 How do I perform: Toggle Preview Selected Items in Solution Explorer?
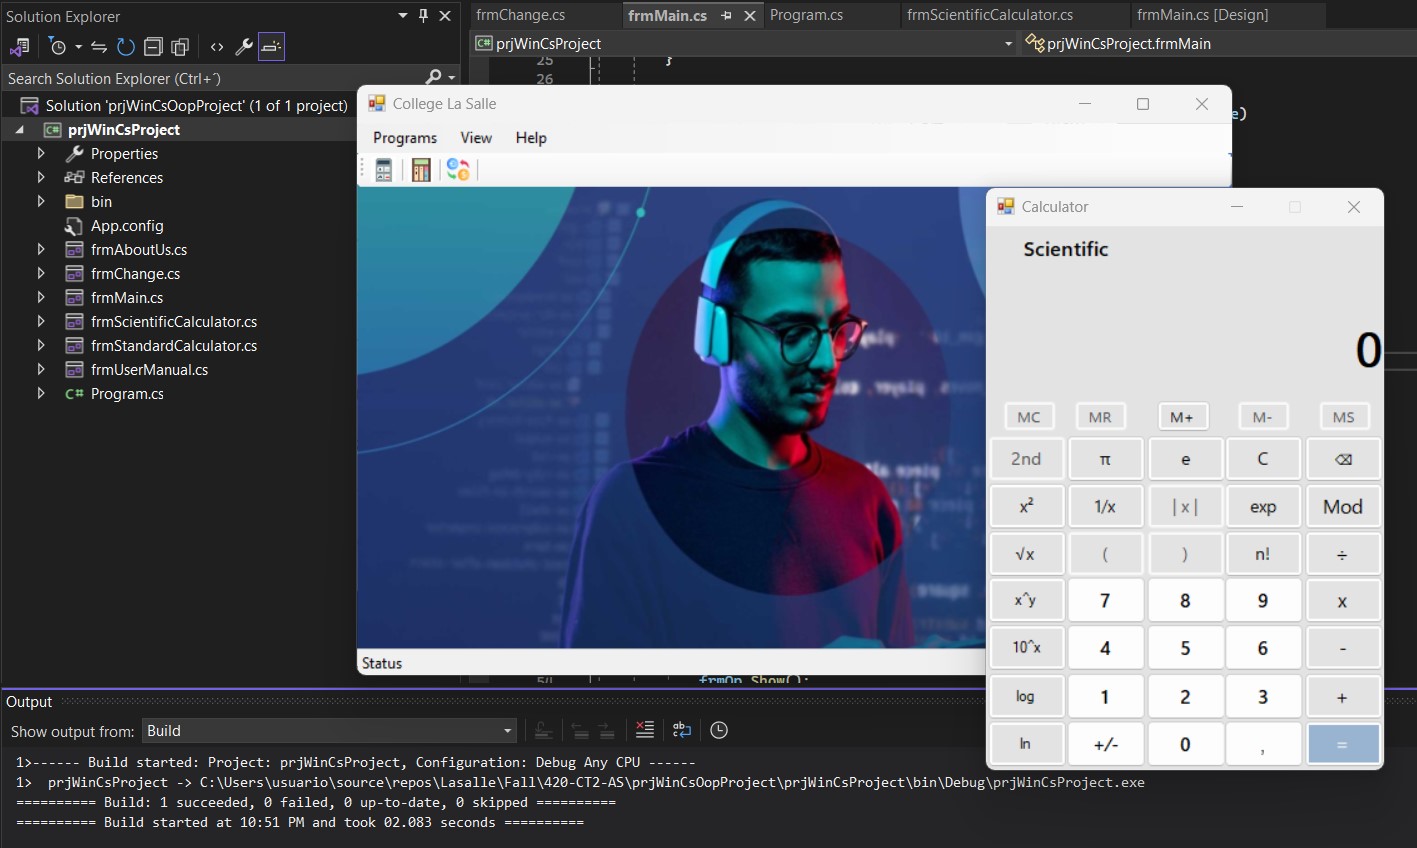point(271,47)
